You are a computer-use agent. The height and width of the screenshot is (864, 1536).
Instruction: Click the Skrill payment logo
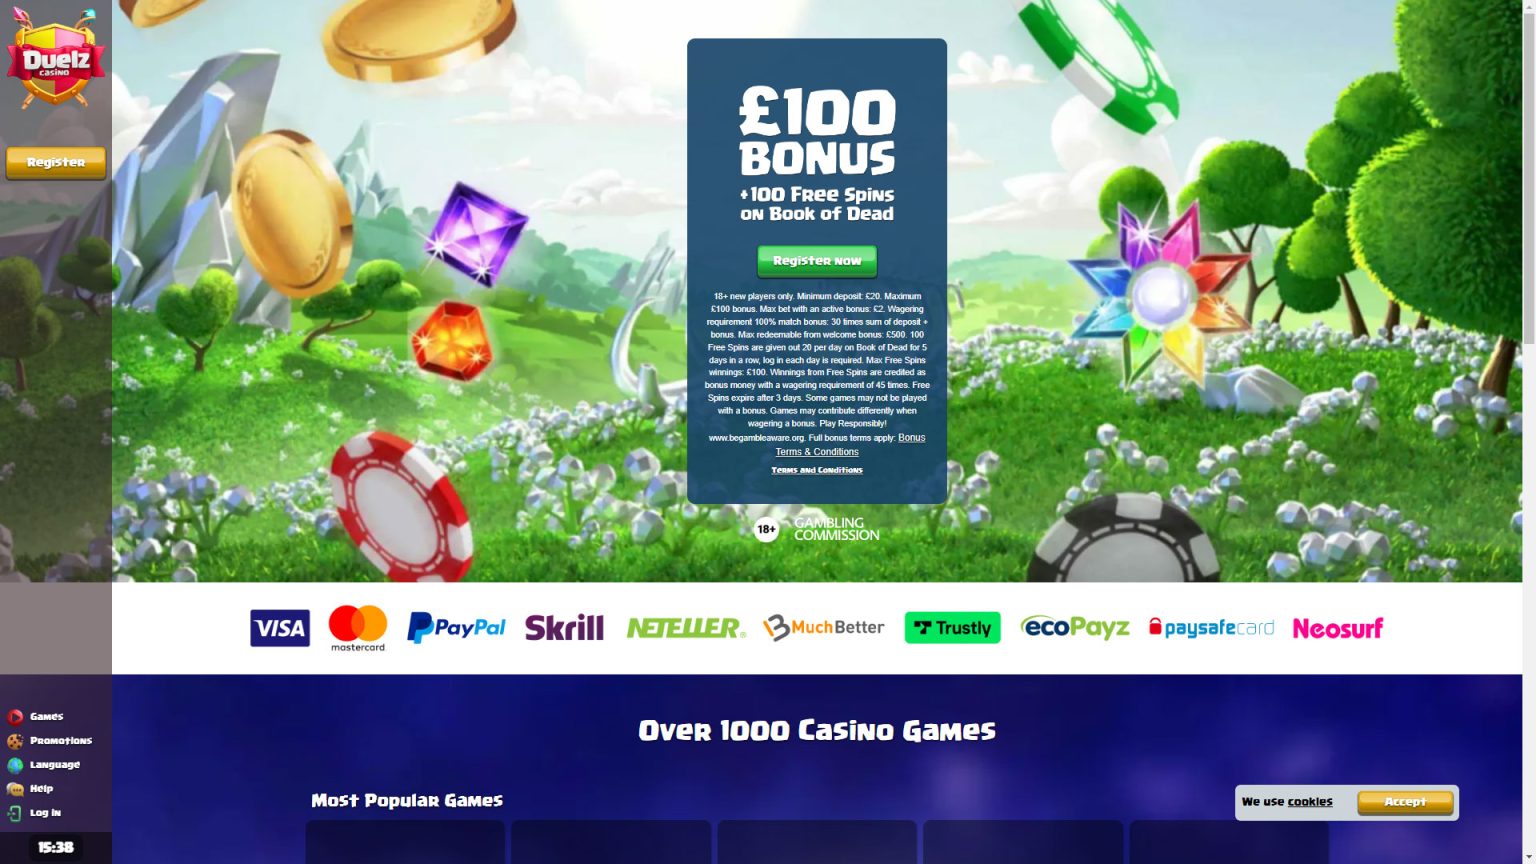[564, 628]
